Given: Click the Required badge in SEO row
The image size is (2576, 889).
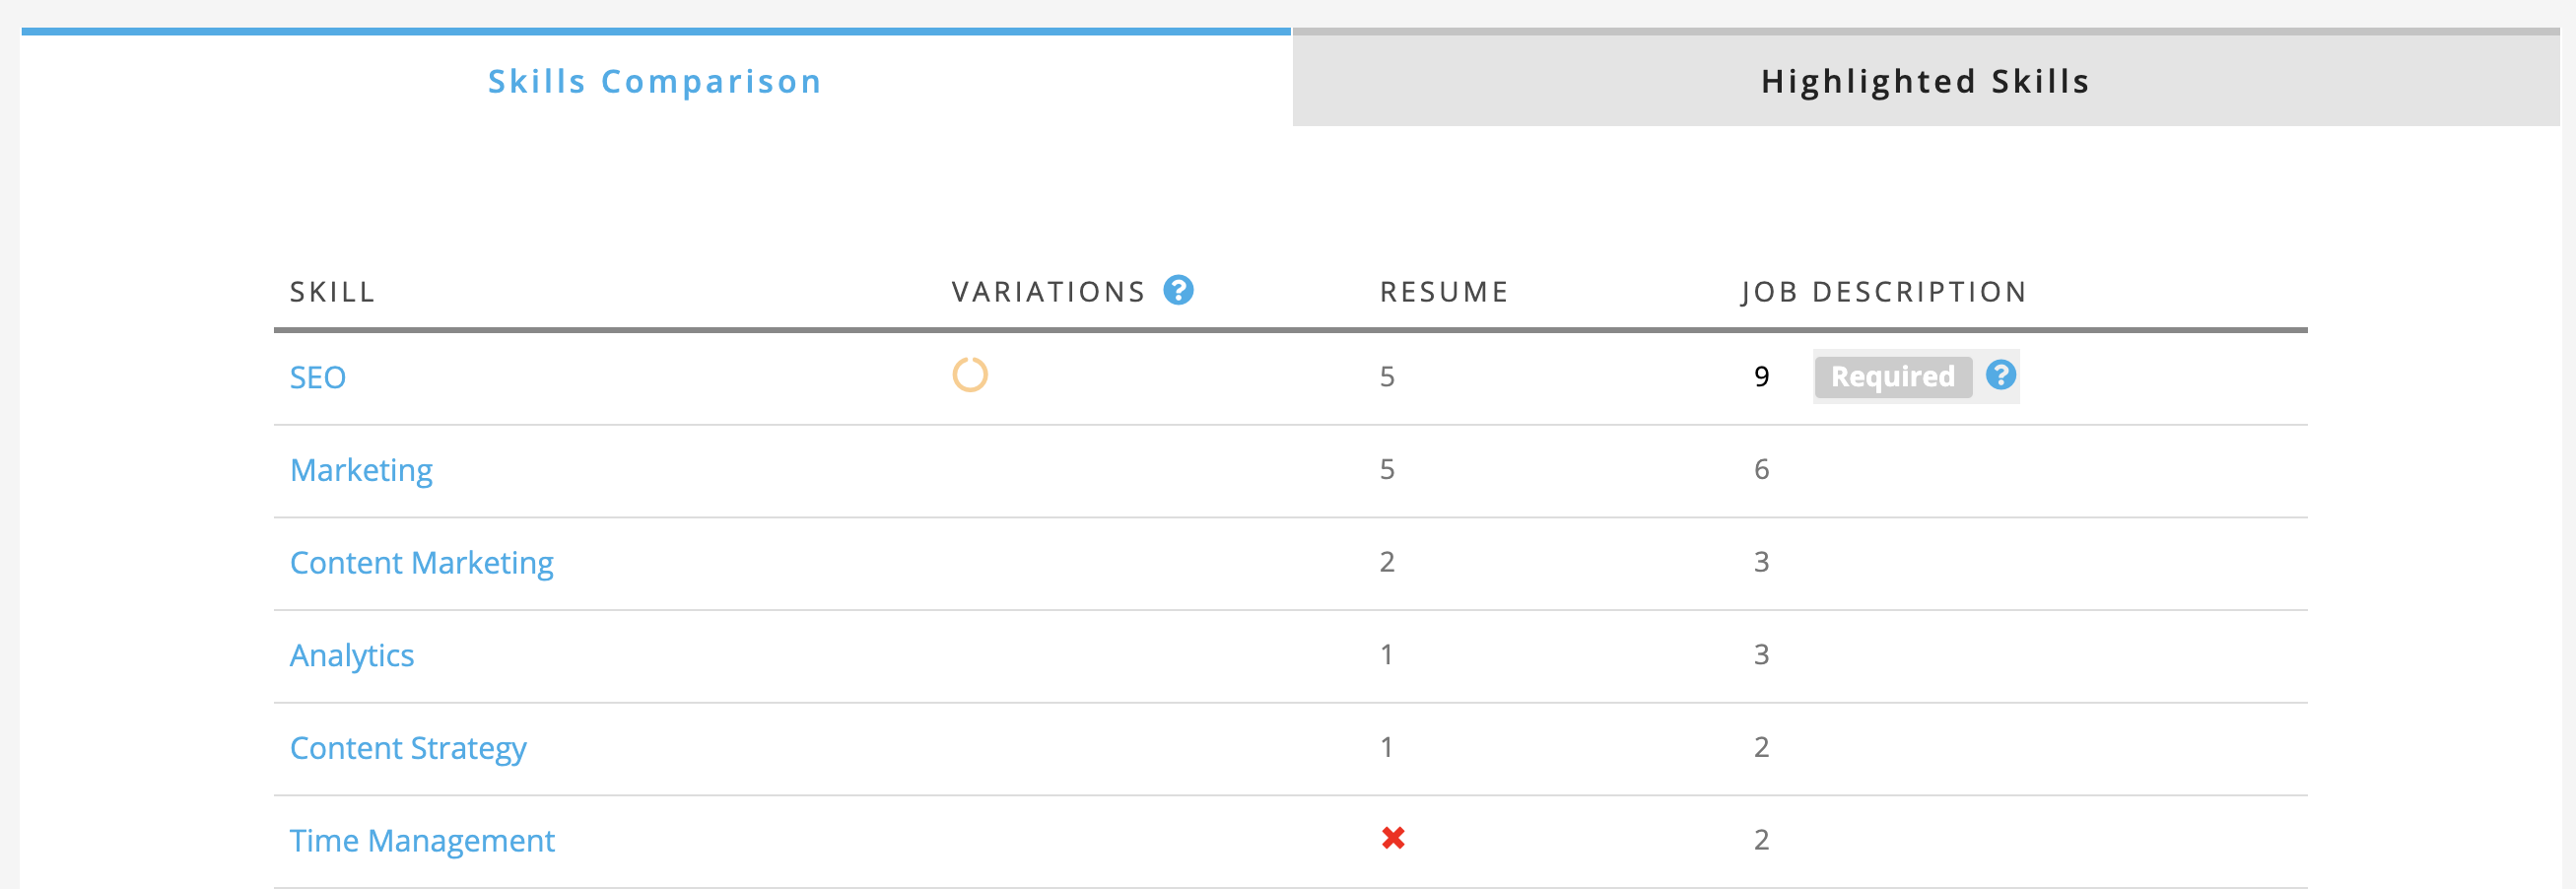Looking at the screenshot, I should pyautogui.click(x=1892, y=377).
